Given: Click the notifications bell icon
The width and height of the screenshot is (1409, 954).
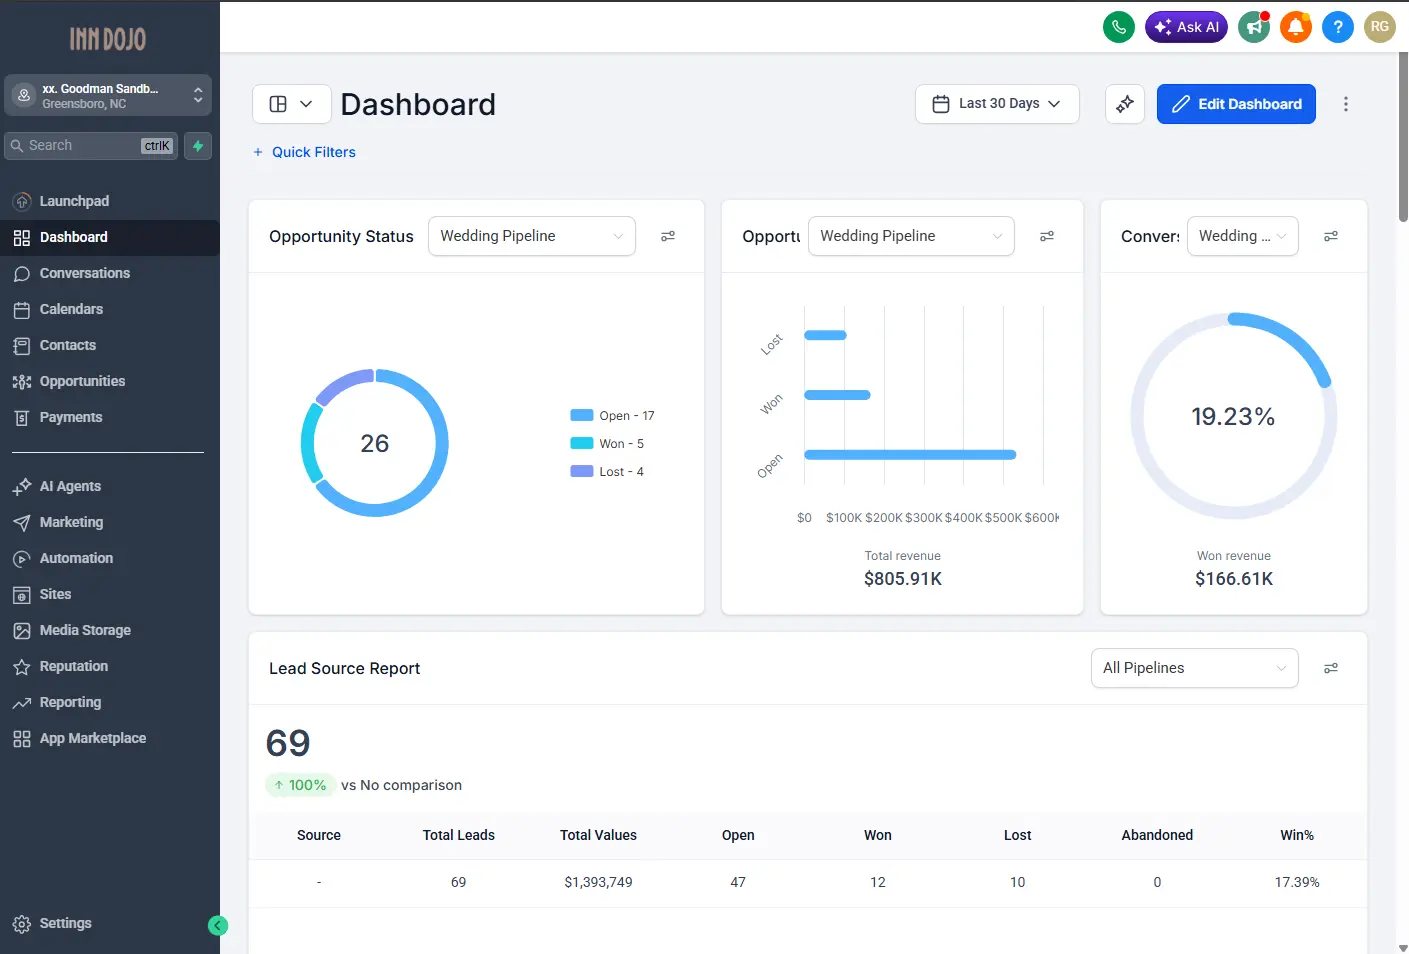Looking at the screenshot, I should (x=1296, y=27).
